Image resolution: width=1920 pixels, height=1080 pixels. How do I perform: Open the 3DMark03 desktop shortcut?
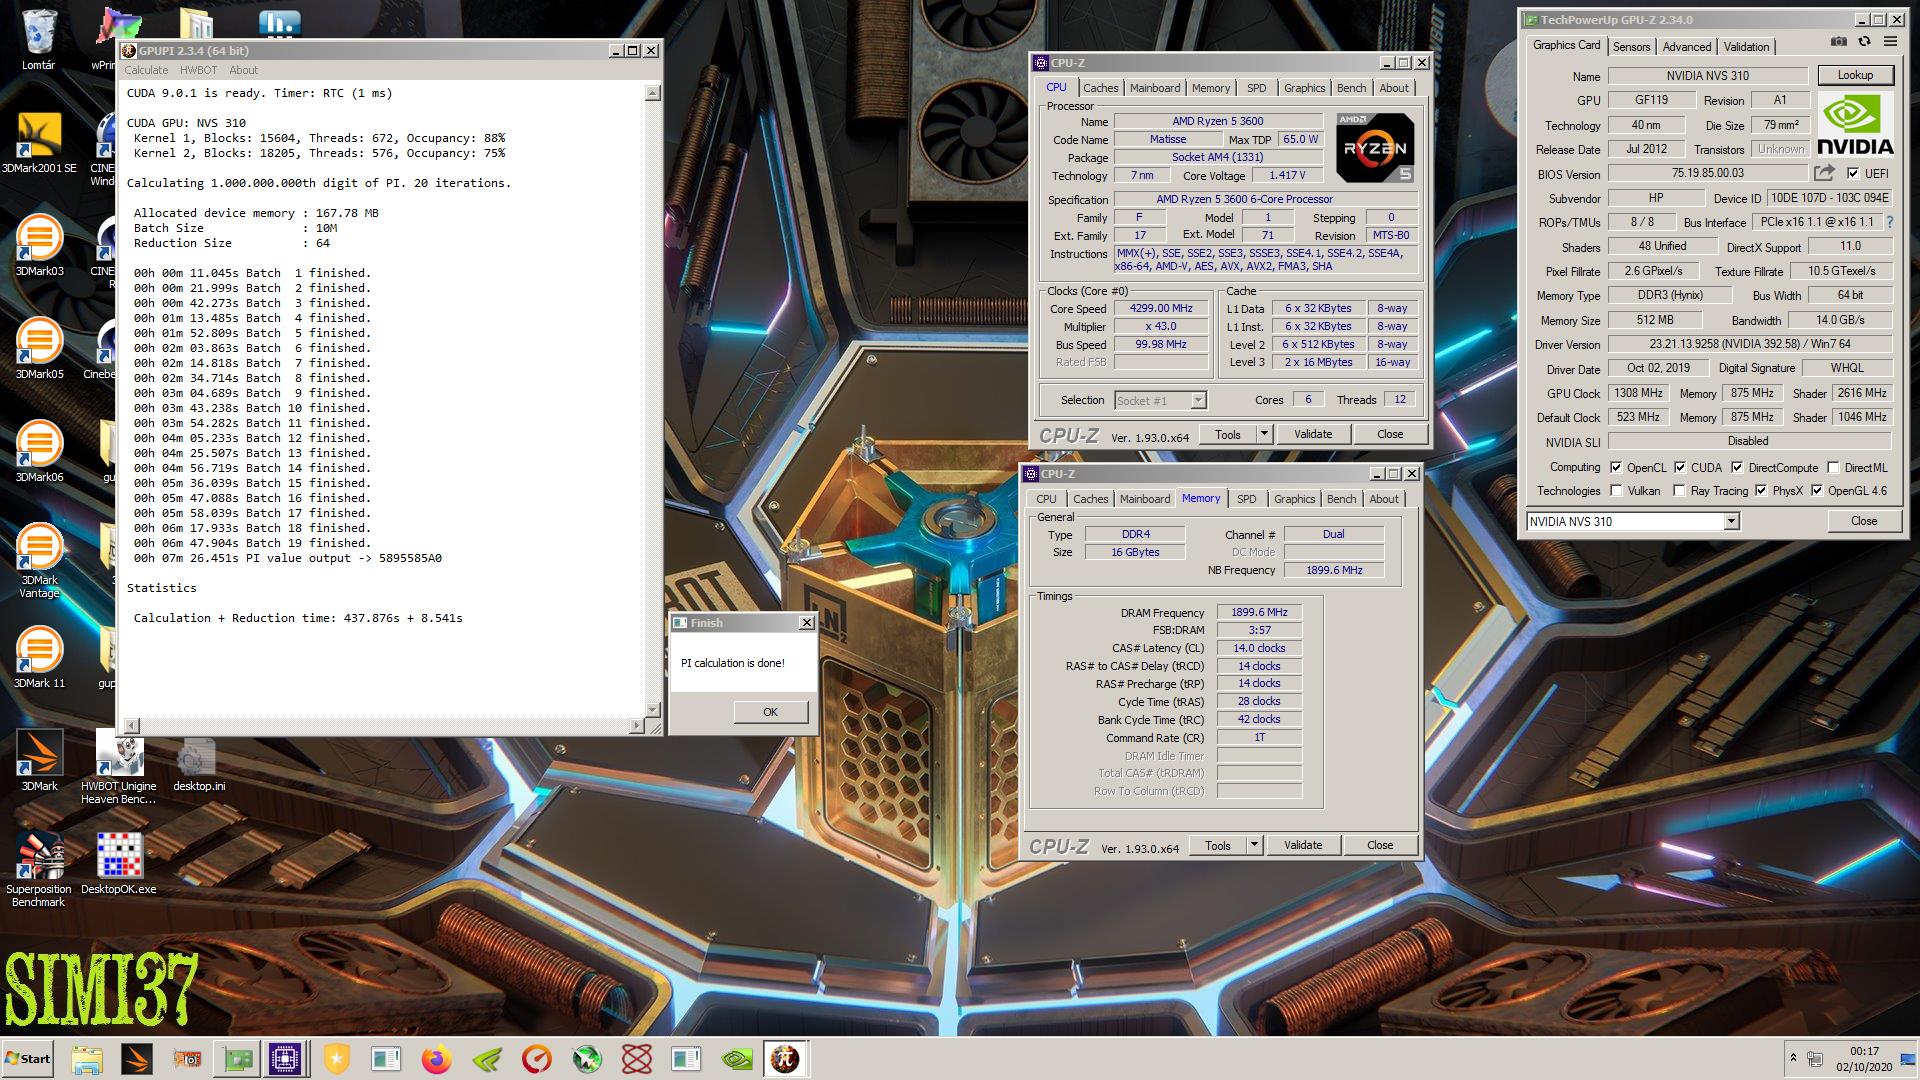tap(39, 246)
